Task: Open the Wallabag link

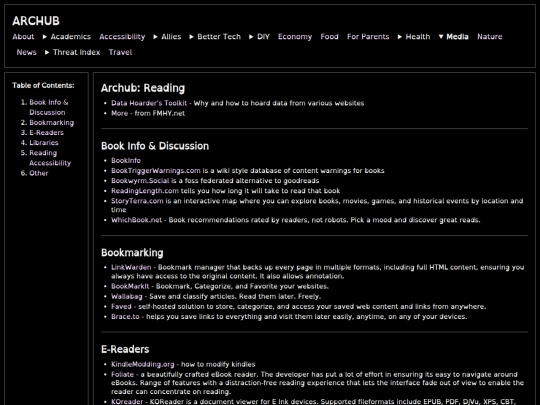Action: (127, 297)
